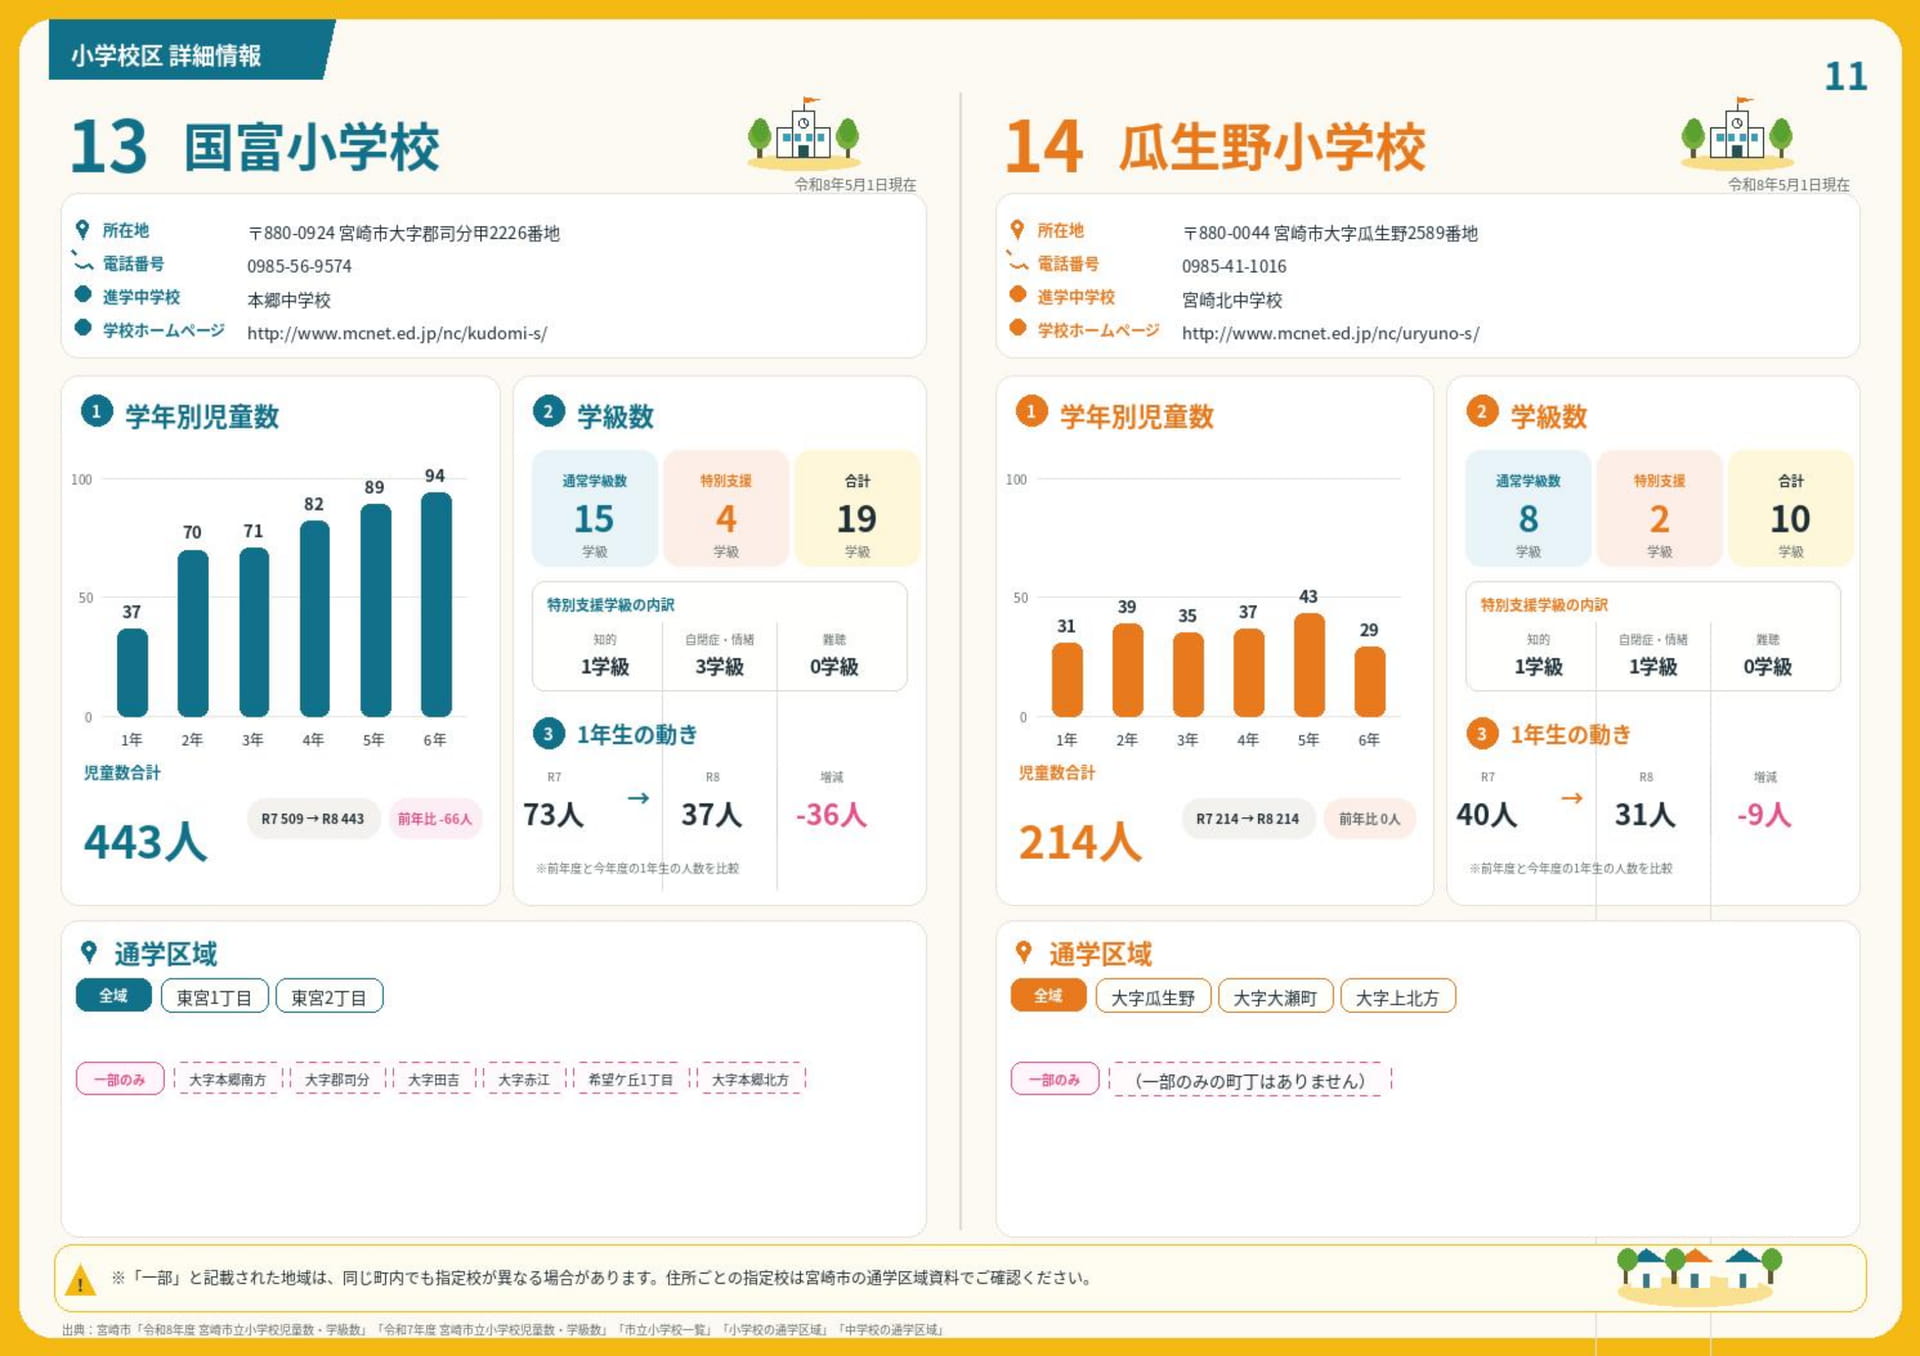Image resolution: width=1920 pixels, height=1356 pixels.
Task: Select the 大字上北方 area tag
Action: click(1397, 996)
